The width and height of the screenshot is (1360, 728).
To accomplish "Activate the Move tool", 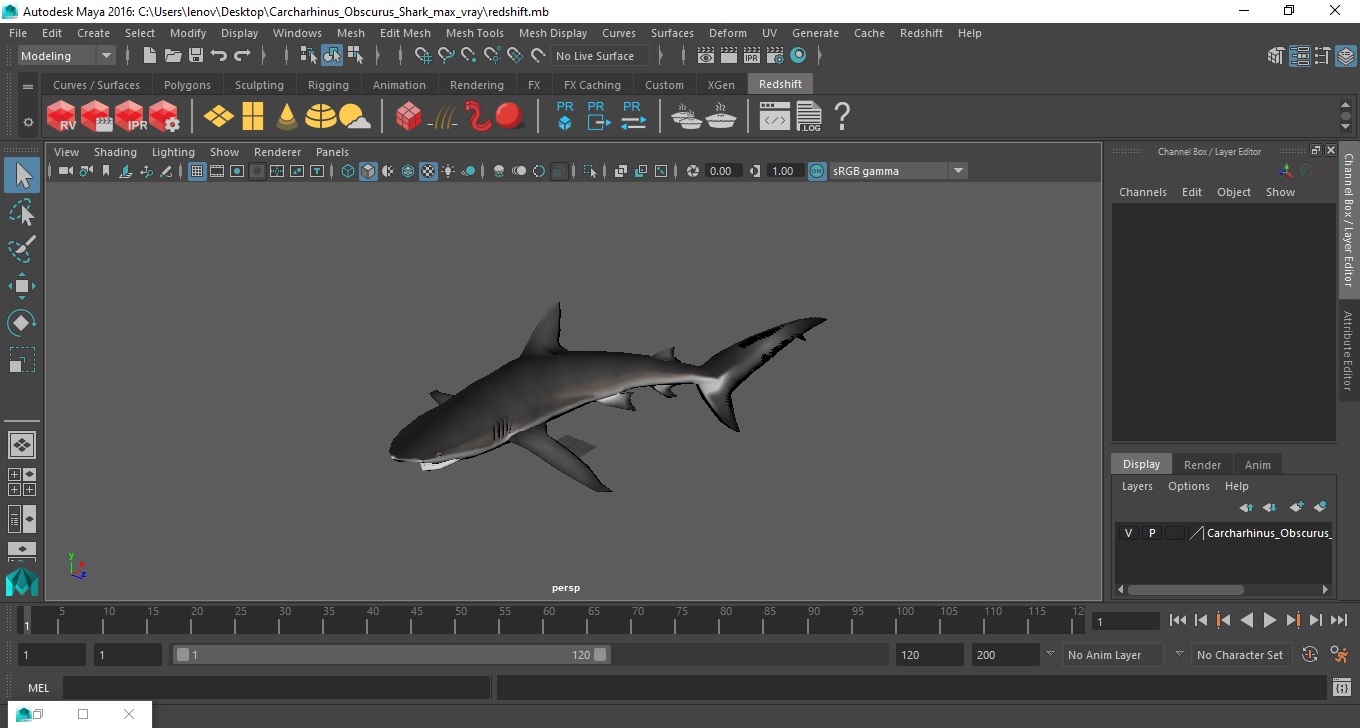I will tap(22, 286).
